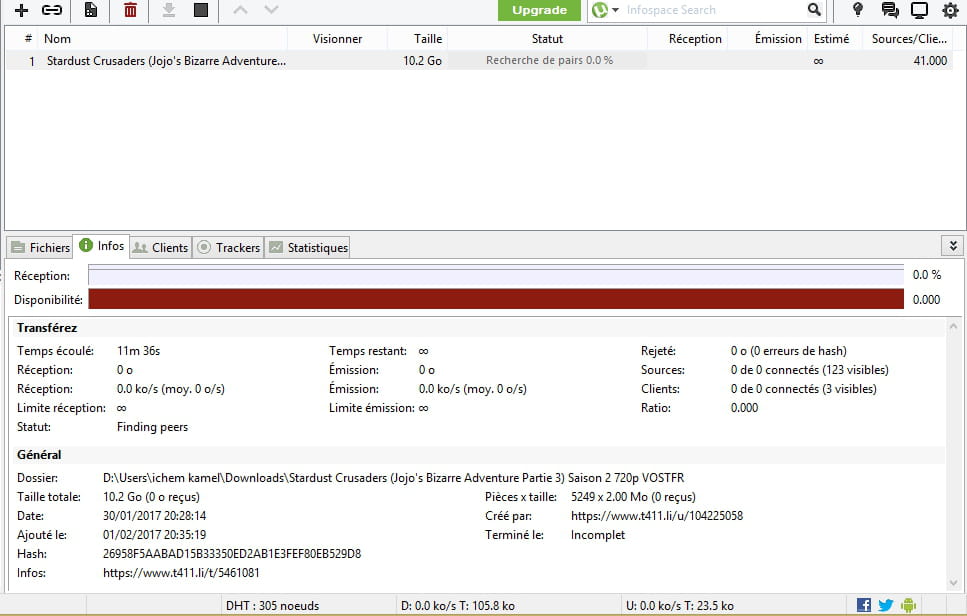Open Android icon in status bar
Viewport: 967px width, 616px height.
(x=908, y=605)
